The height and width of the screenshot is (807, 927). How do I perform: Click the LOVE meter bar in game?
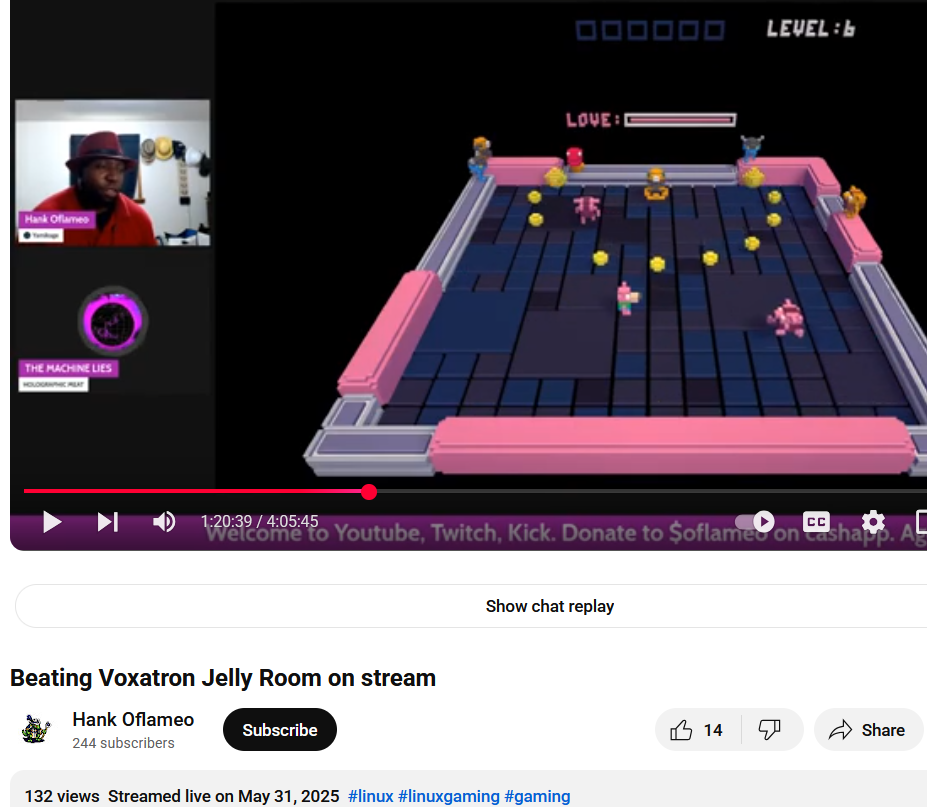[680, 120]
